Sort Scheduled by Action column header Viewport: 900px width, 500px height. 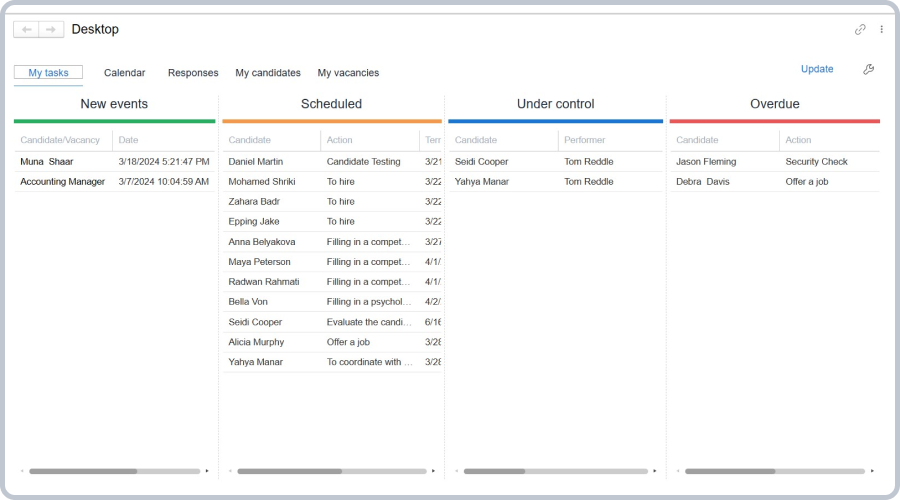click(340, 140)
